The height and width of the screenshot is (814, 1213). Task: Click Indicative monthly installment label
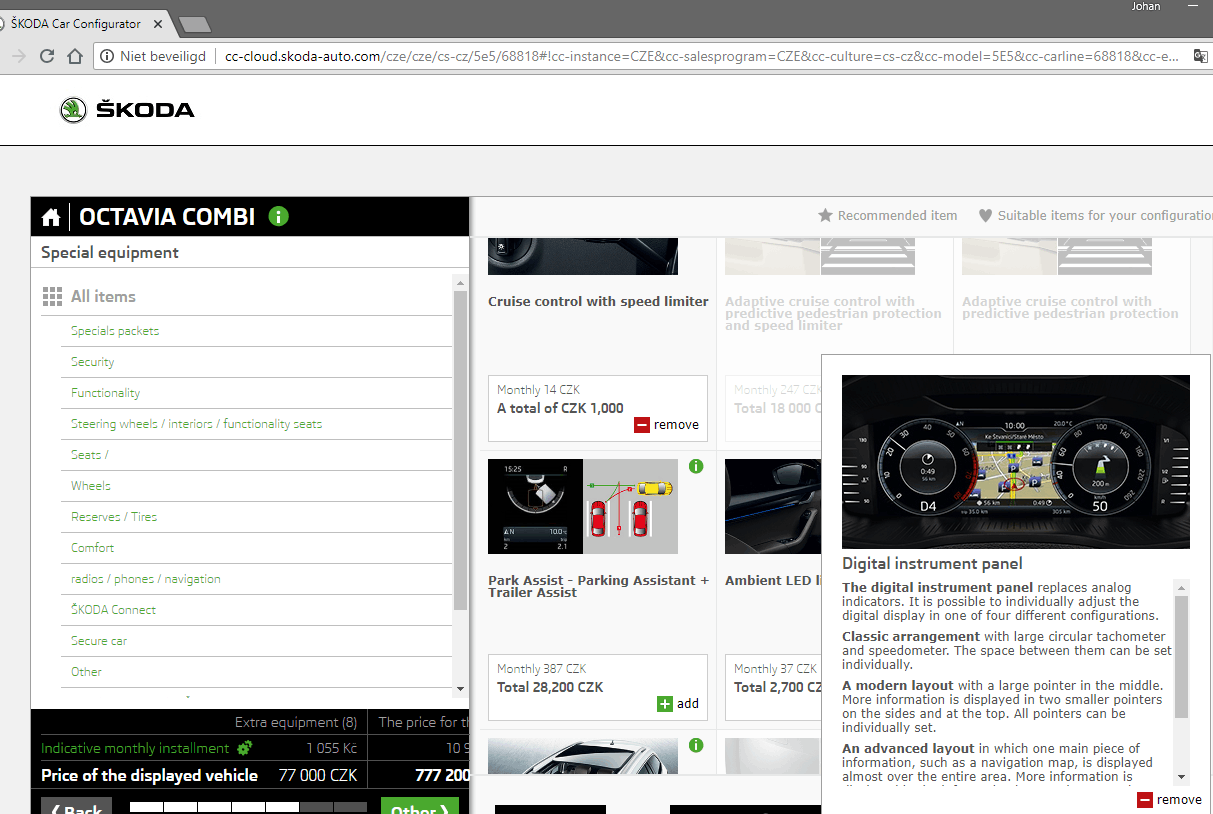135,748
